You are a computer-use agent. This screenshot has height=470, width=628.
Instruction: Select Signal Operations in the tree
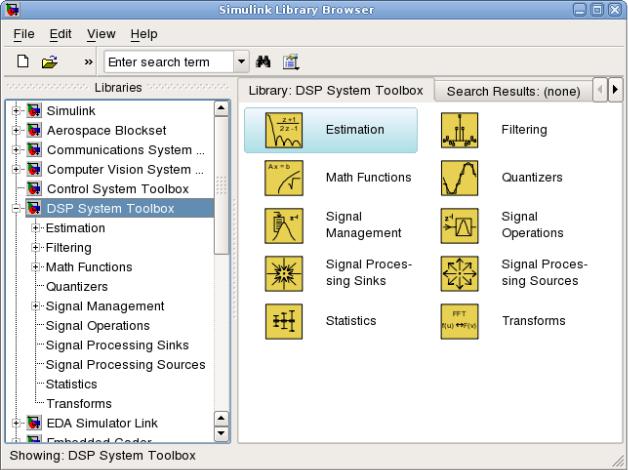98,325
